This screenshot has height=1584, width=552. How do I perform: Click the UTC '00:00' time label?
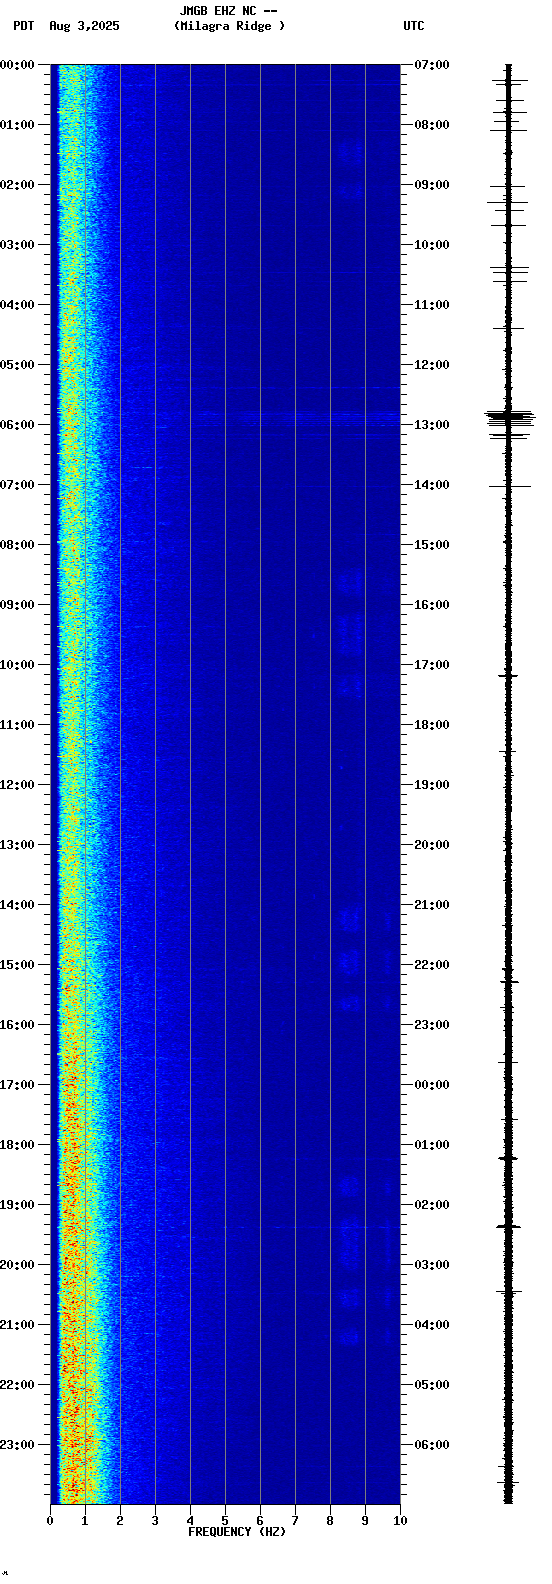[x=432, y=1085]
